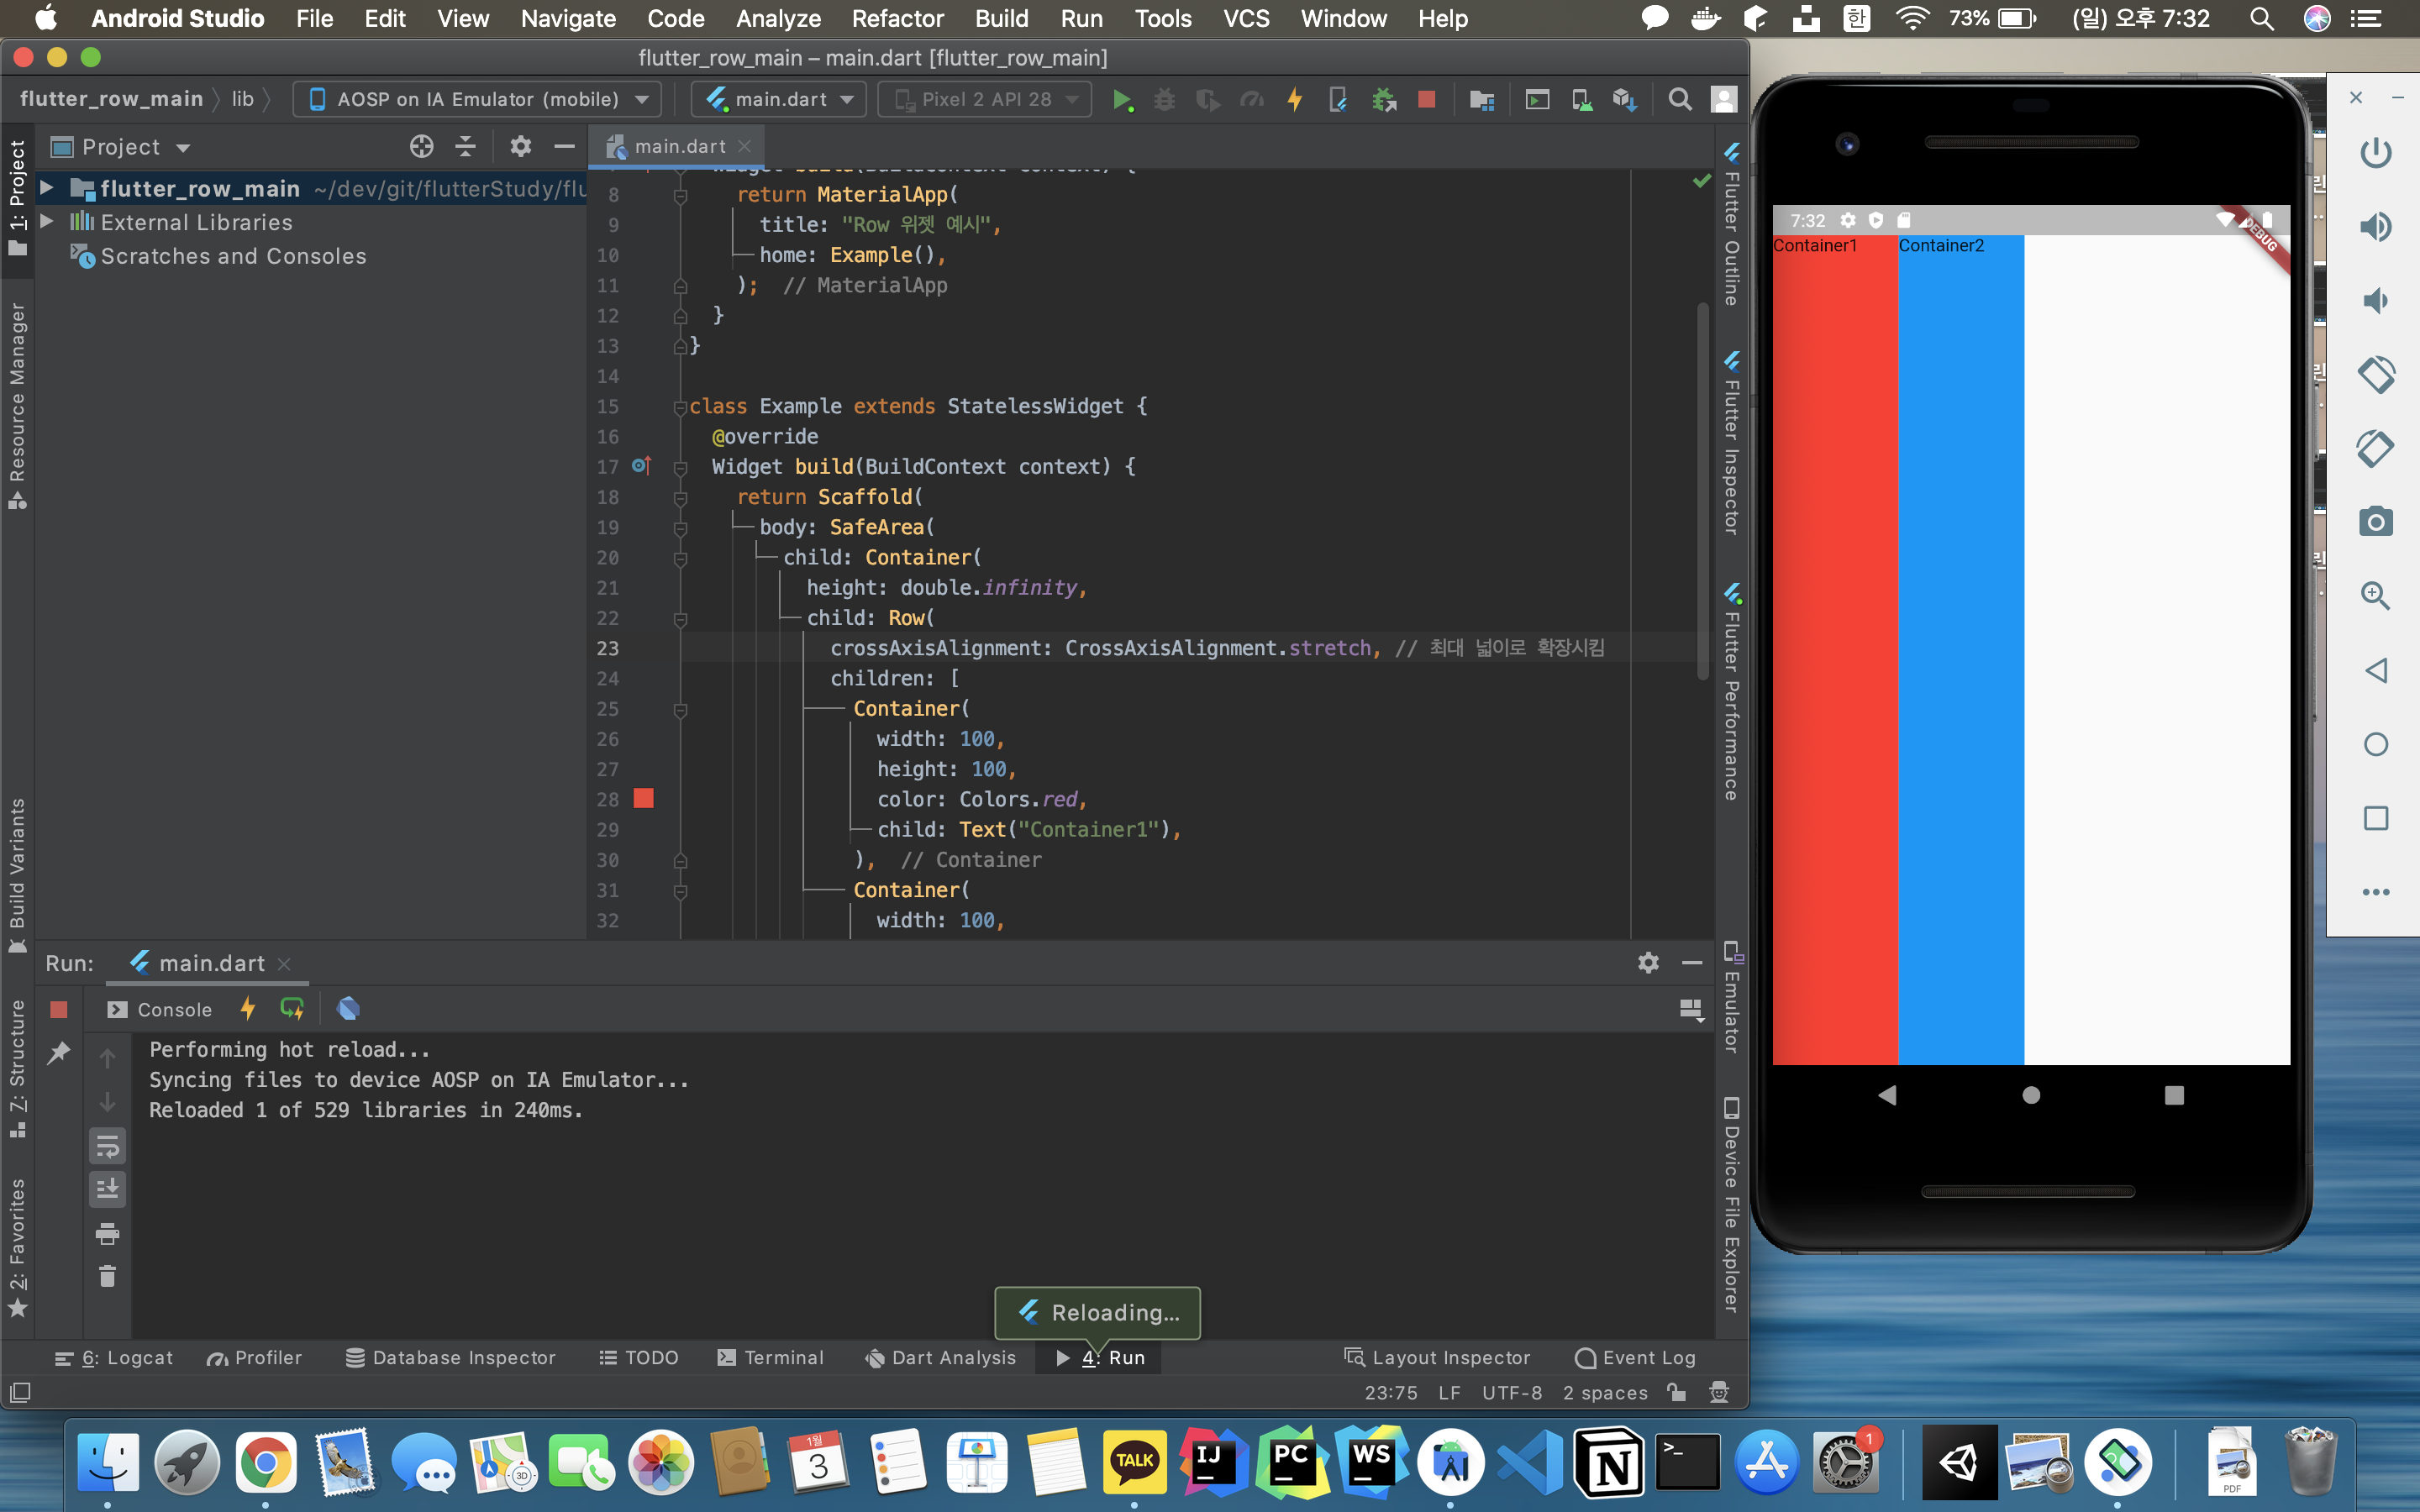Click the green Run app button

tap(1121, 99)
